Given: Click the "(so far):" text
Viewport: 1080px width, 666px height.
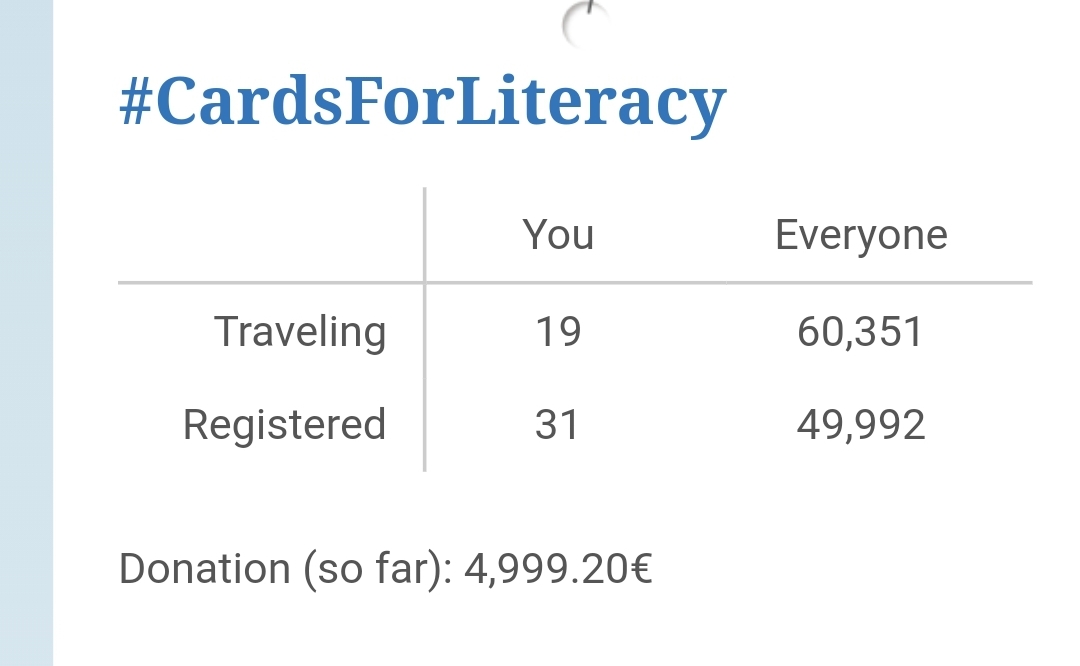Looking at the screenshot, I should click(379, 569).
